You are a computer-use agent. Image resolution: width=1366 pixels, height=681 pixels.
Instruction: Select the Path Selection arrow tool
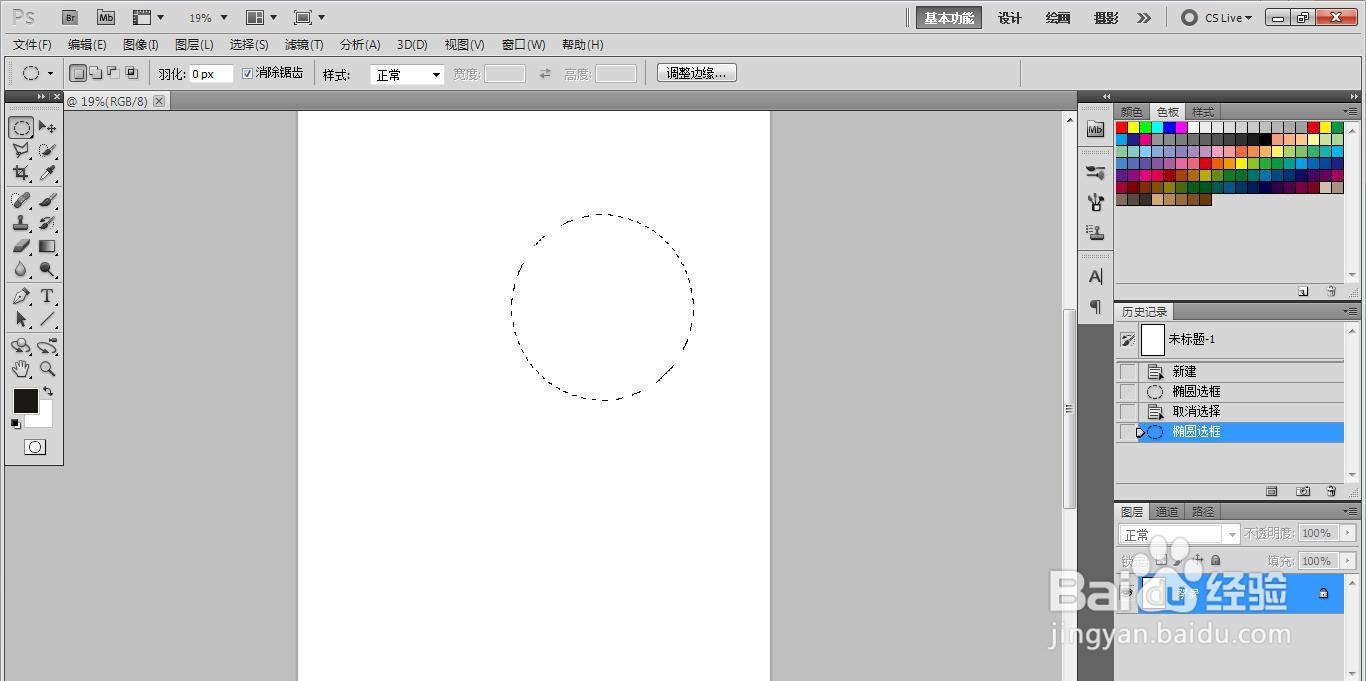click(x=21, y=320)
